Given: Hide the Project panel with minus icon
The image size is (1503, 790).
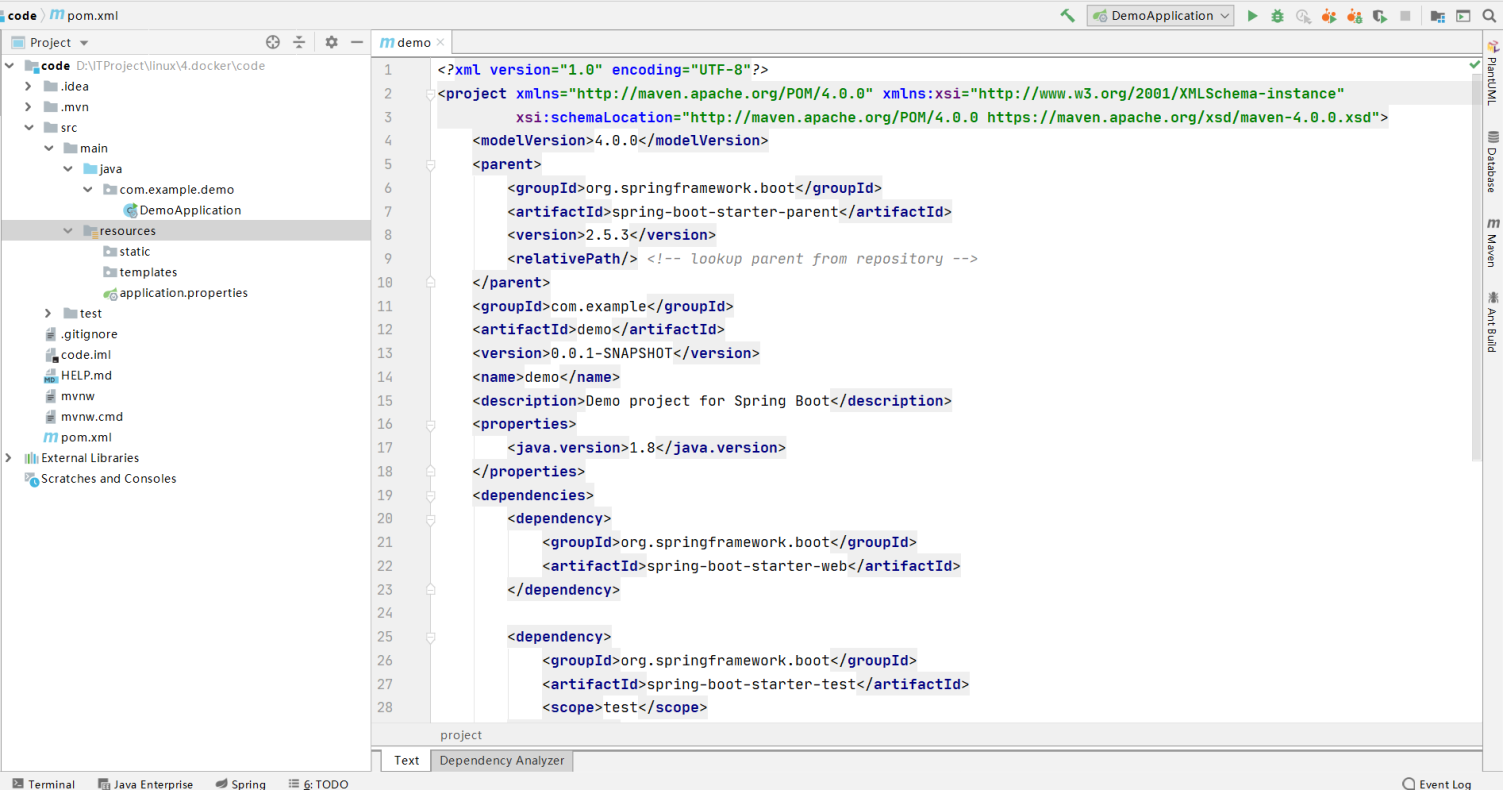Looking at the screenshot, I should tap(356, 42).
